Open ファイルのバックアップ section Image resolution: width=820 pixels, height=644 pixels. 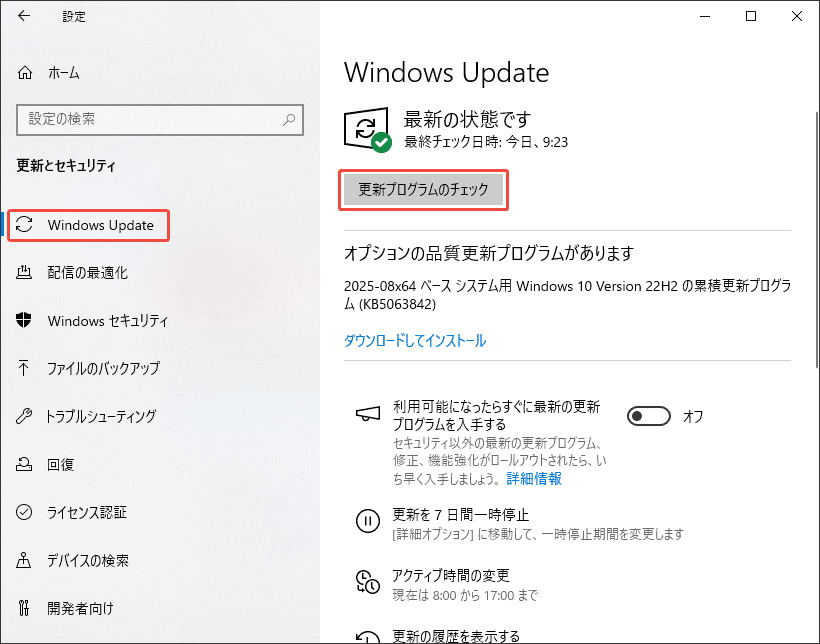pos(103,368)
